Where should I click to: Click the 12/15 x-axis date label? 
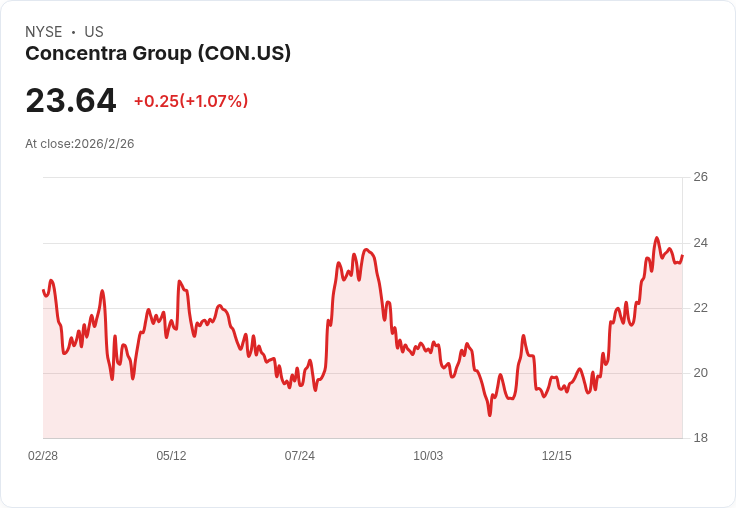(x=557, y=455)
